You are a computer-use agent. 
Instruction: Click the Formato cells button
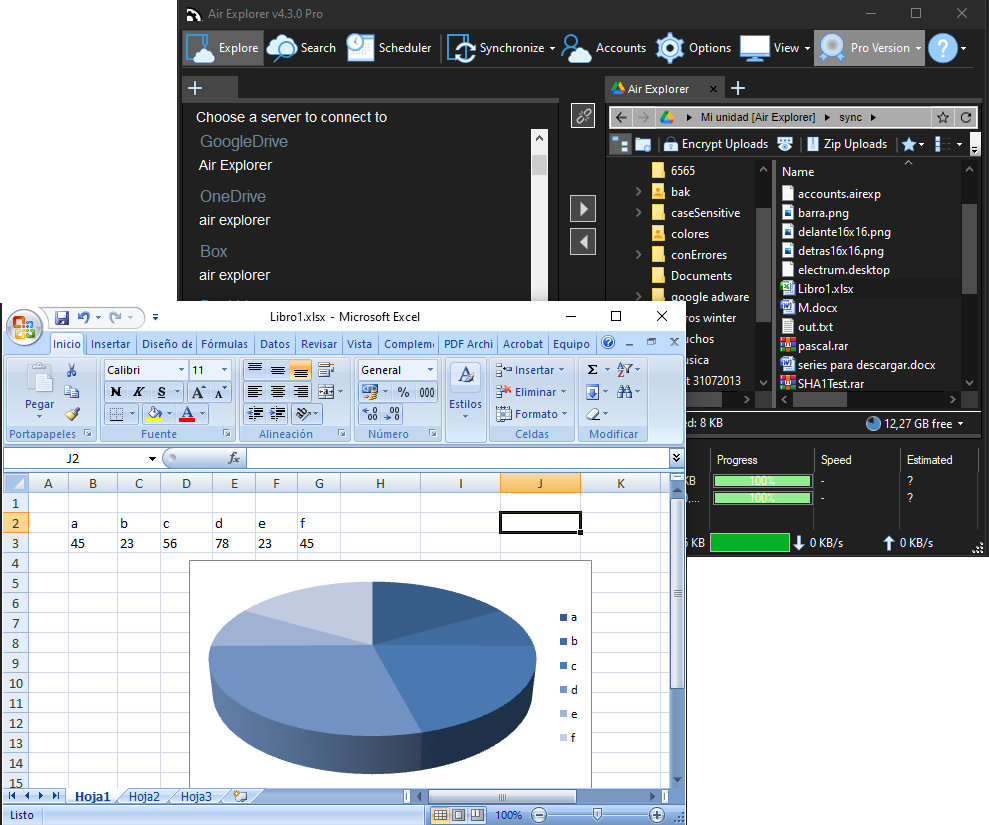[530, 414]
